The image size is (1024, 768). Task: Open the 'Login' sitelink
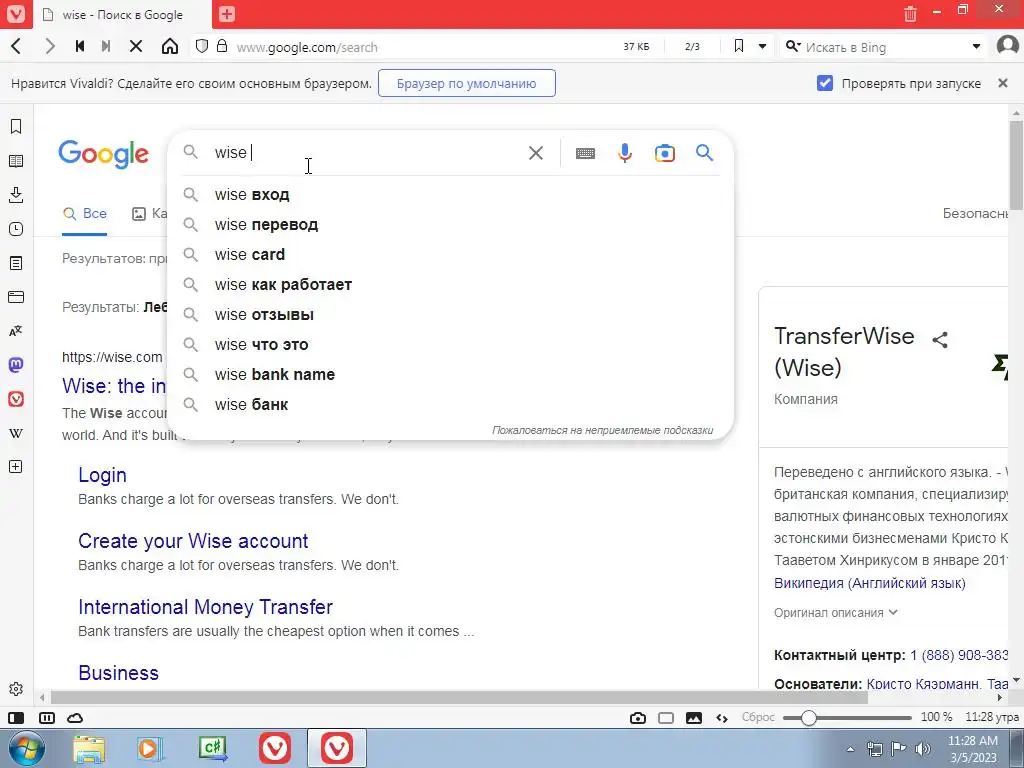(103, 475)
